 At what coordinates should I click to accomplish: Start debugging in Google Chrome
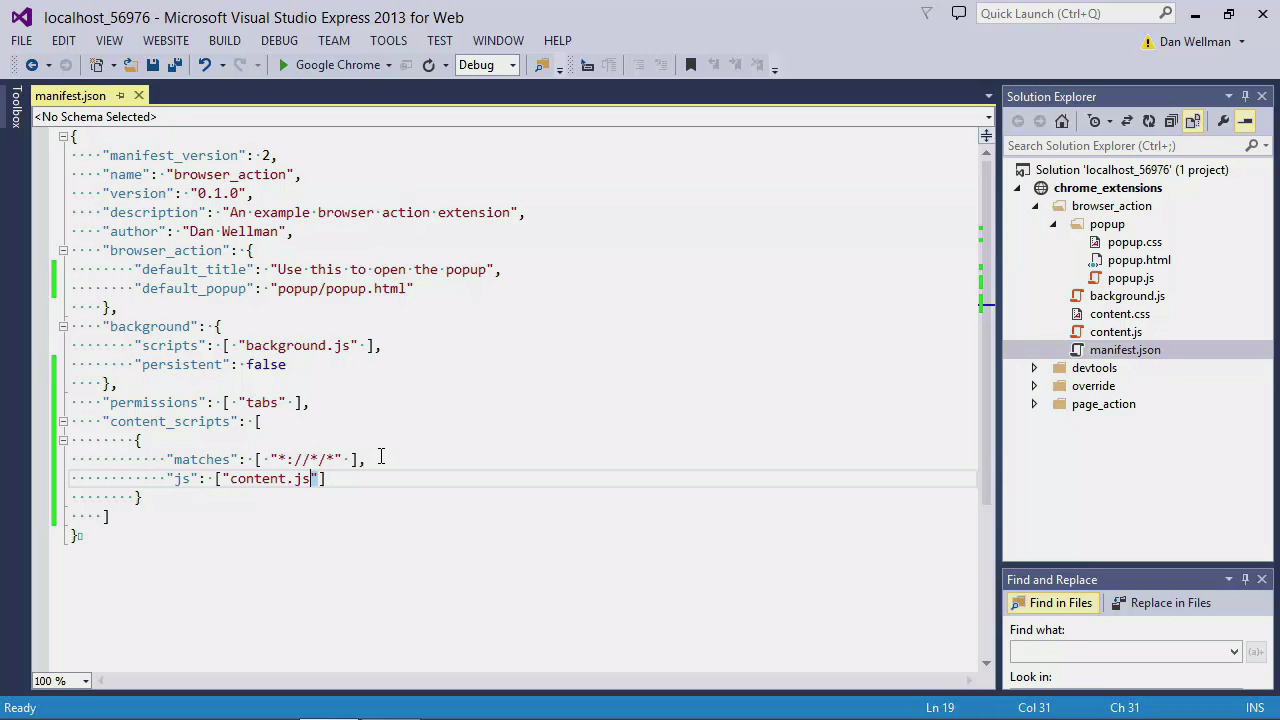click(x=329, y=65)
